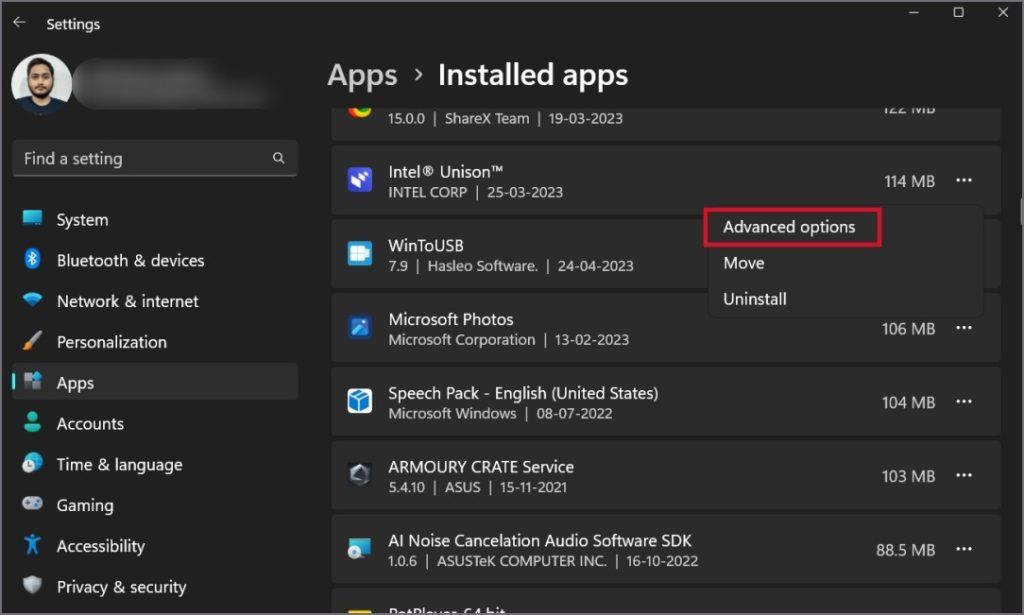Image resolution: width=1024 pixels, height=615 pixels.
Task: Click the 103 MB size value
Action: point(908,476)
